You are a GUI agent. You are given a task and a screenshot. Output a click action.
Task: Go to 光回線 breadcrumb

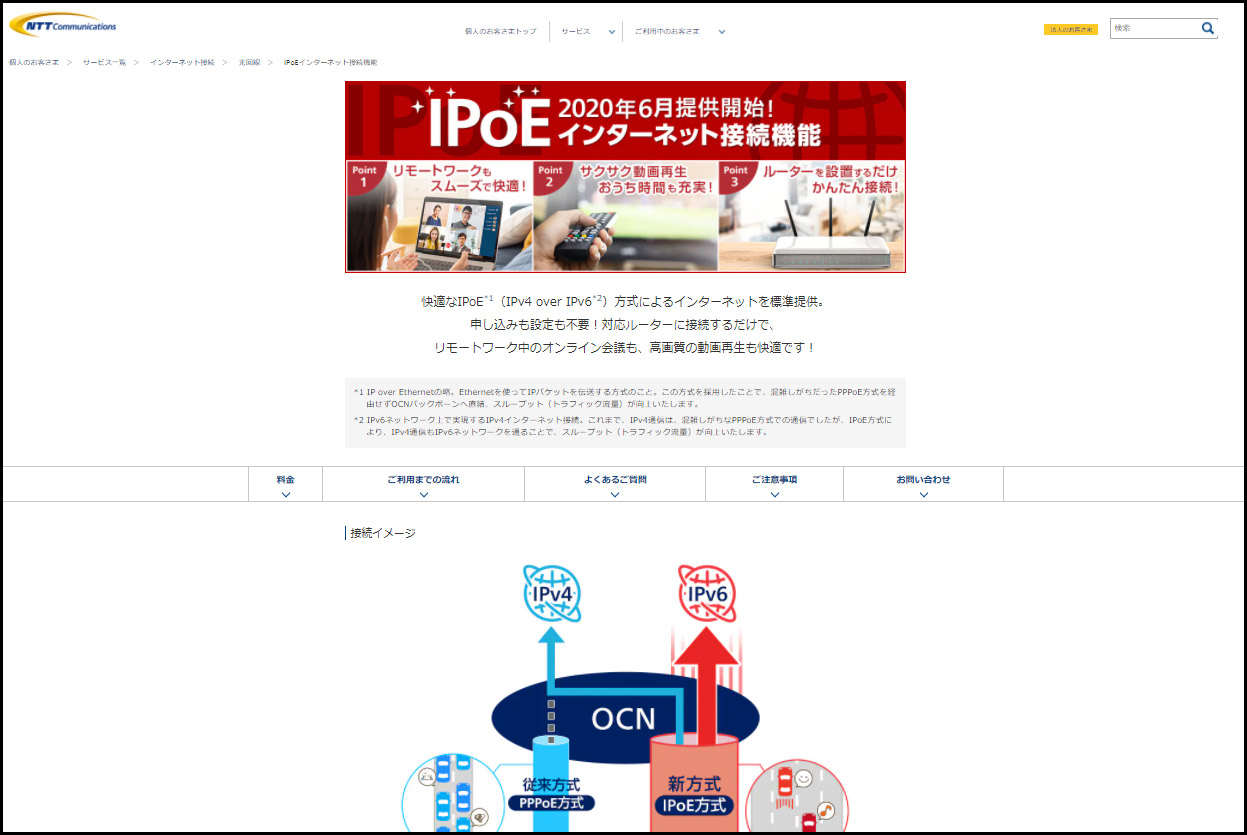tap(249, 62)
